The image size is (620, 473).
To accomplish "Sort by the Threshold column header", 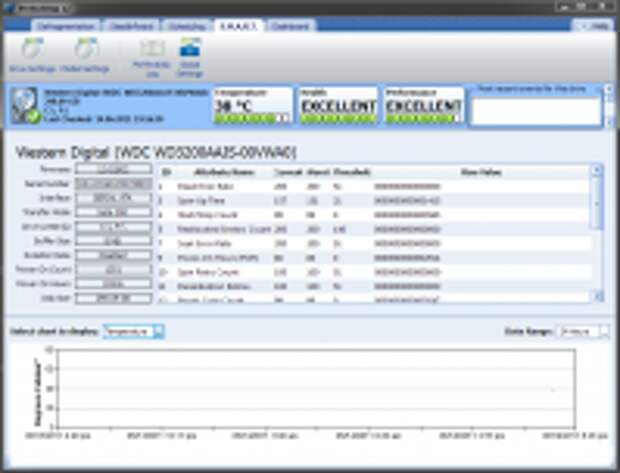I will tap(352, 172).
